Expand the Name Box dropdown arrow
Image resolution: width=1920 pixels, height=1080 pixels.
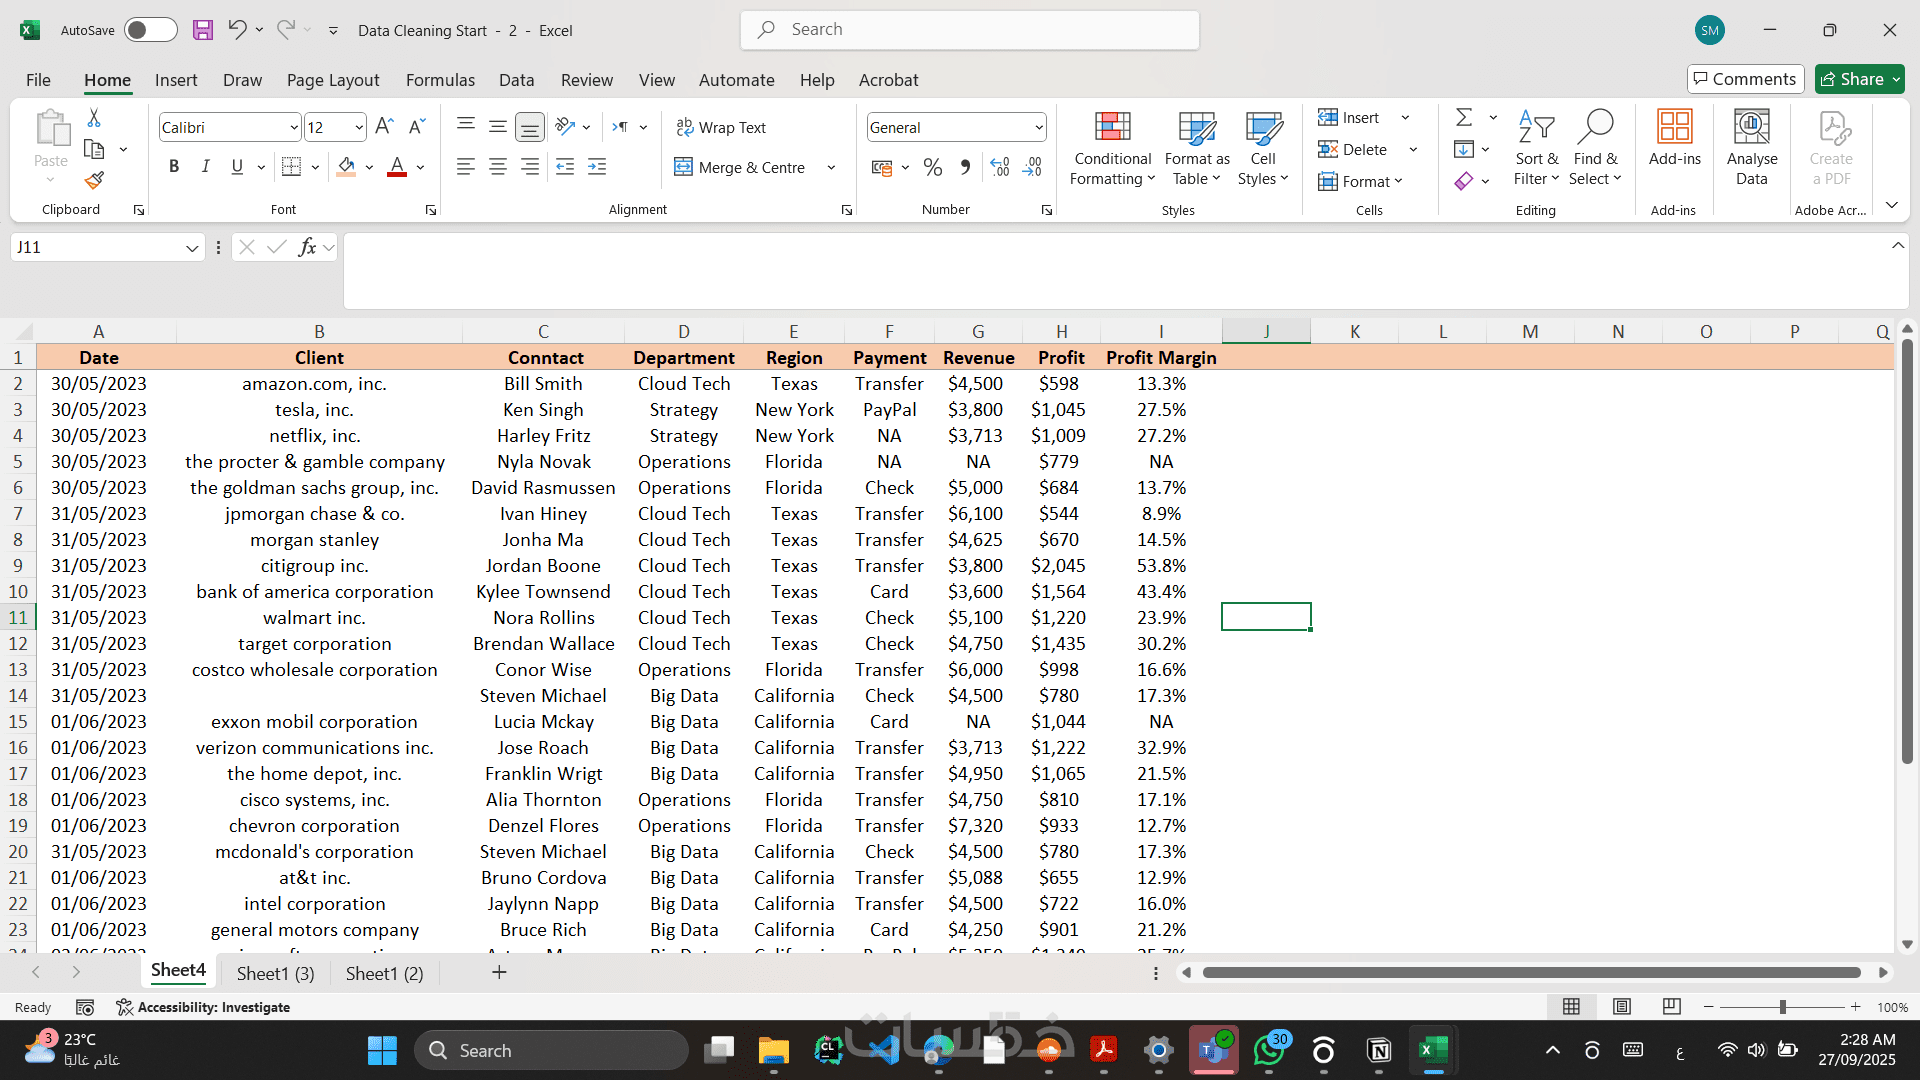[x=192, y=248]
